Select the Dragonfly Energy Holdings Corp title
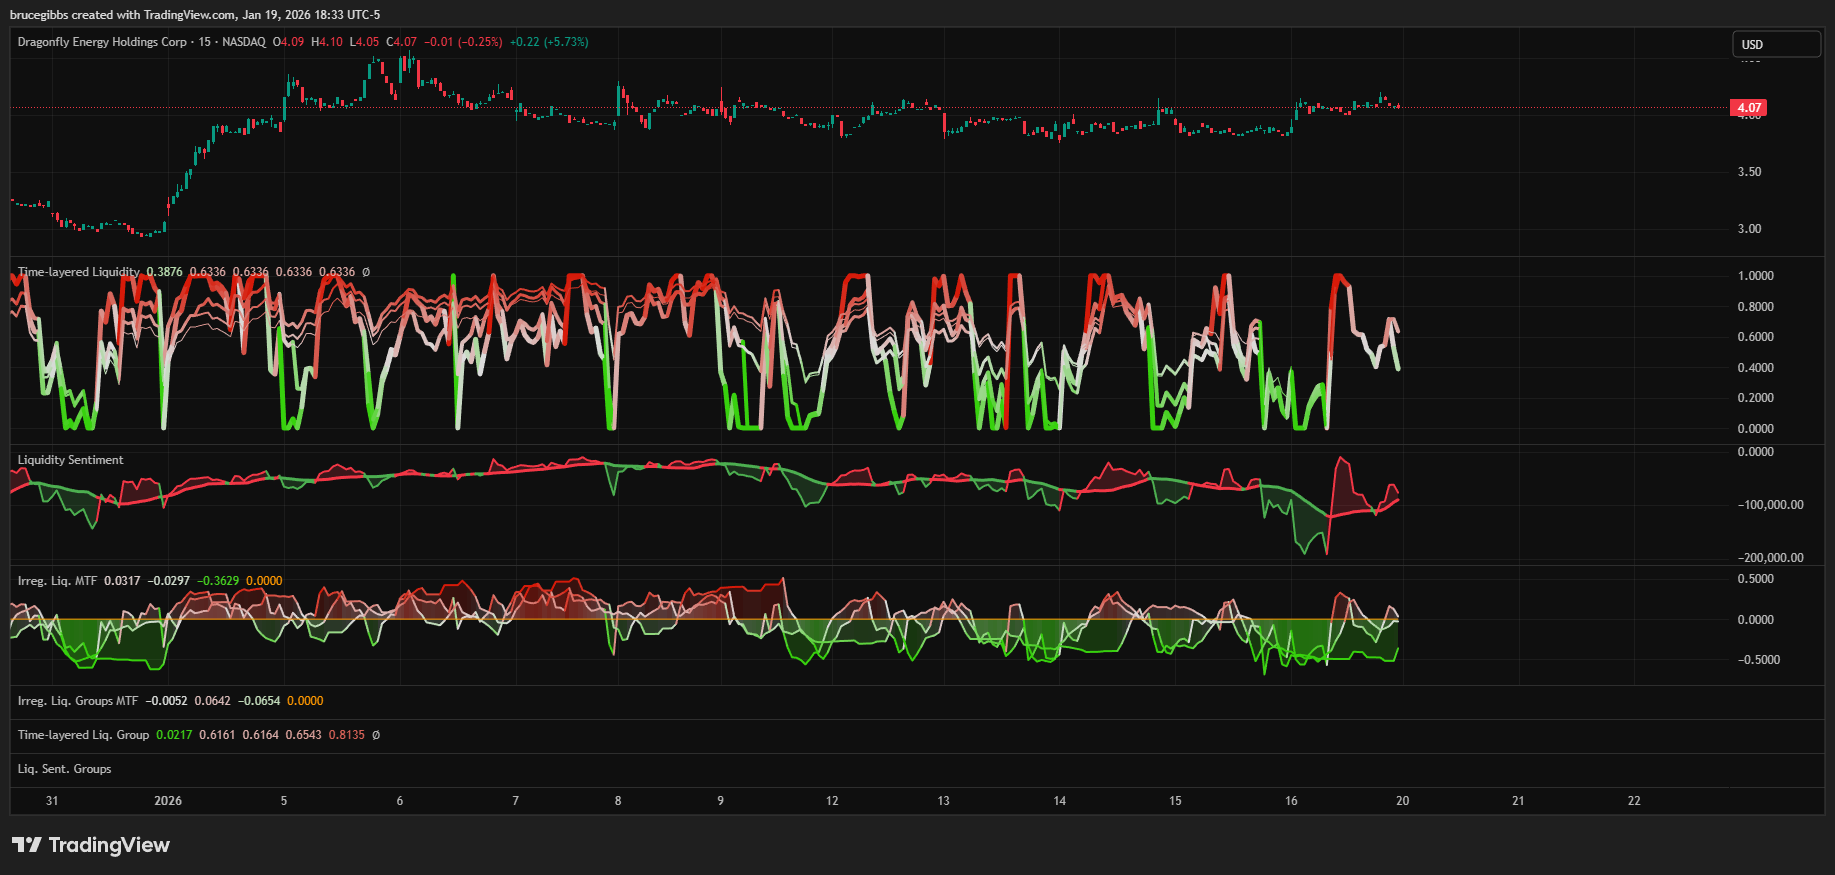1835x875 pixels. 102,42
